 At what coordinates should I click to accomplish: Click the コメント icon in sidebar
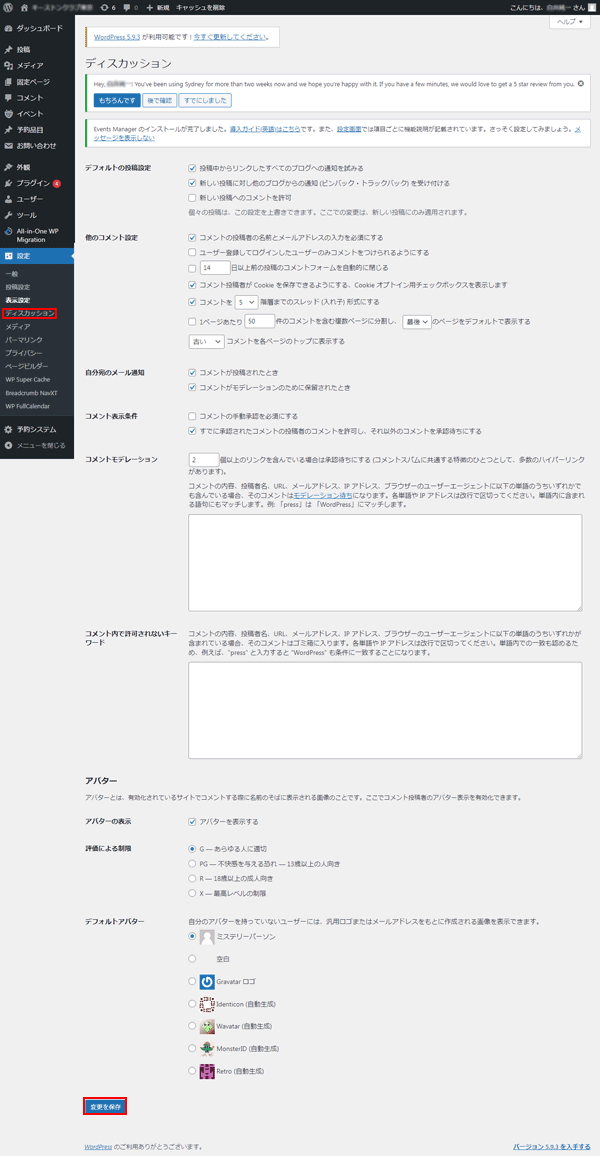tap(8, 97)
